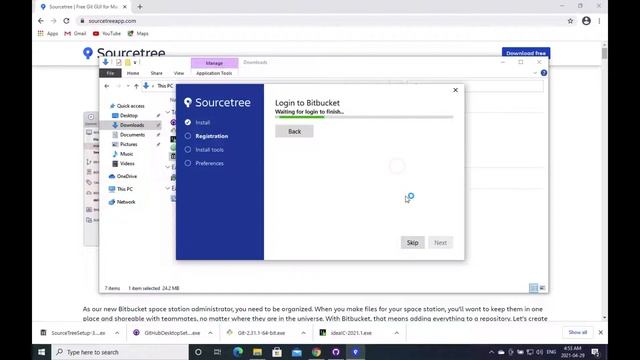Click the disabled Next button
Viewport: 640px width, 360px height.
(x=440, y=242)
